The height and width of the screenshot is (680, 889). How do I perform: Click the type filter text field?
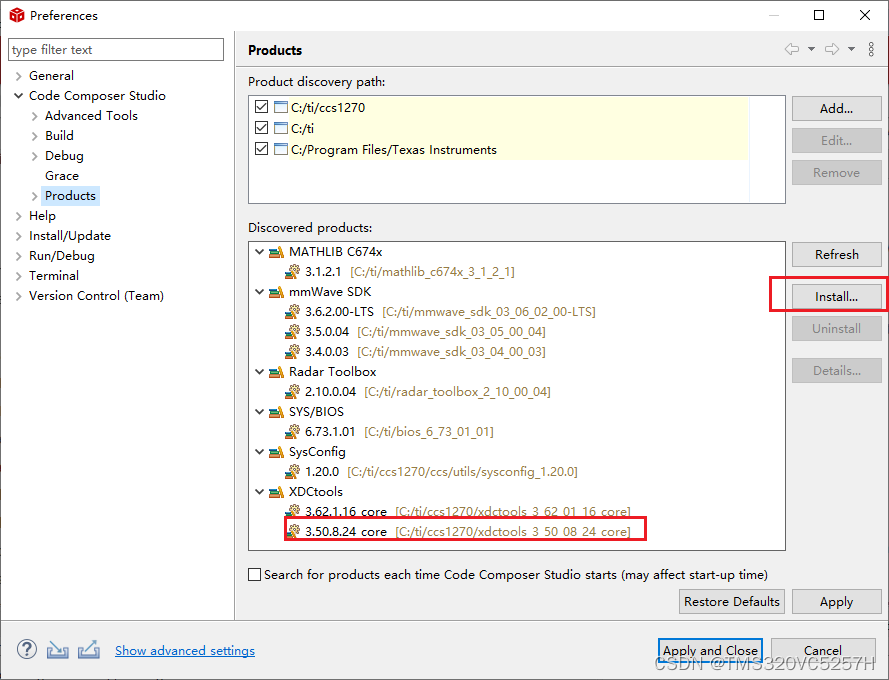pos(115,49)
